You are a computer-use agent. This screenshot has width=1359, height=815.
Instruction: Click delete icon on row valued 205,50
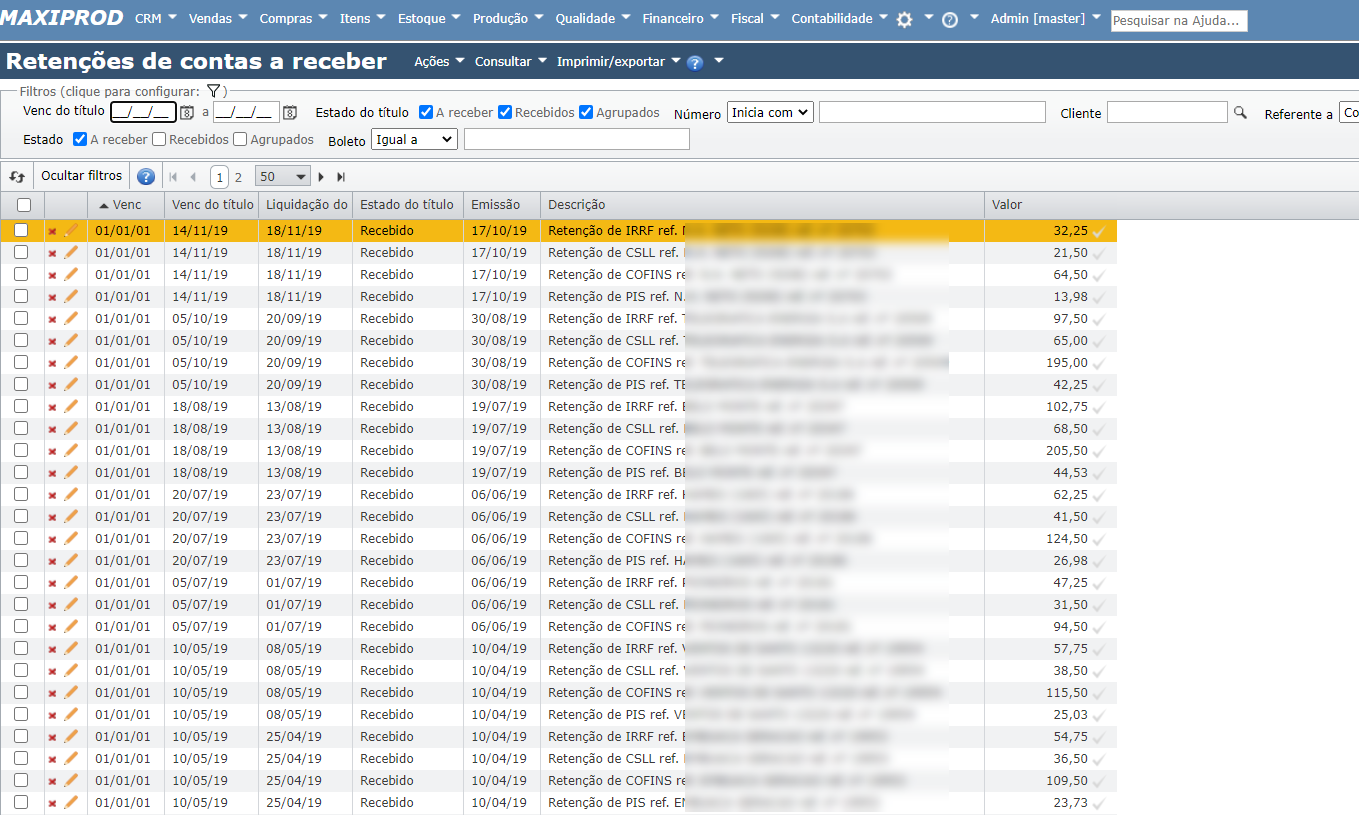pyautogui.click(x=52, y=451)
